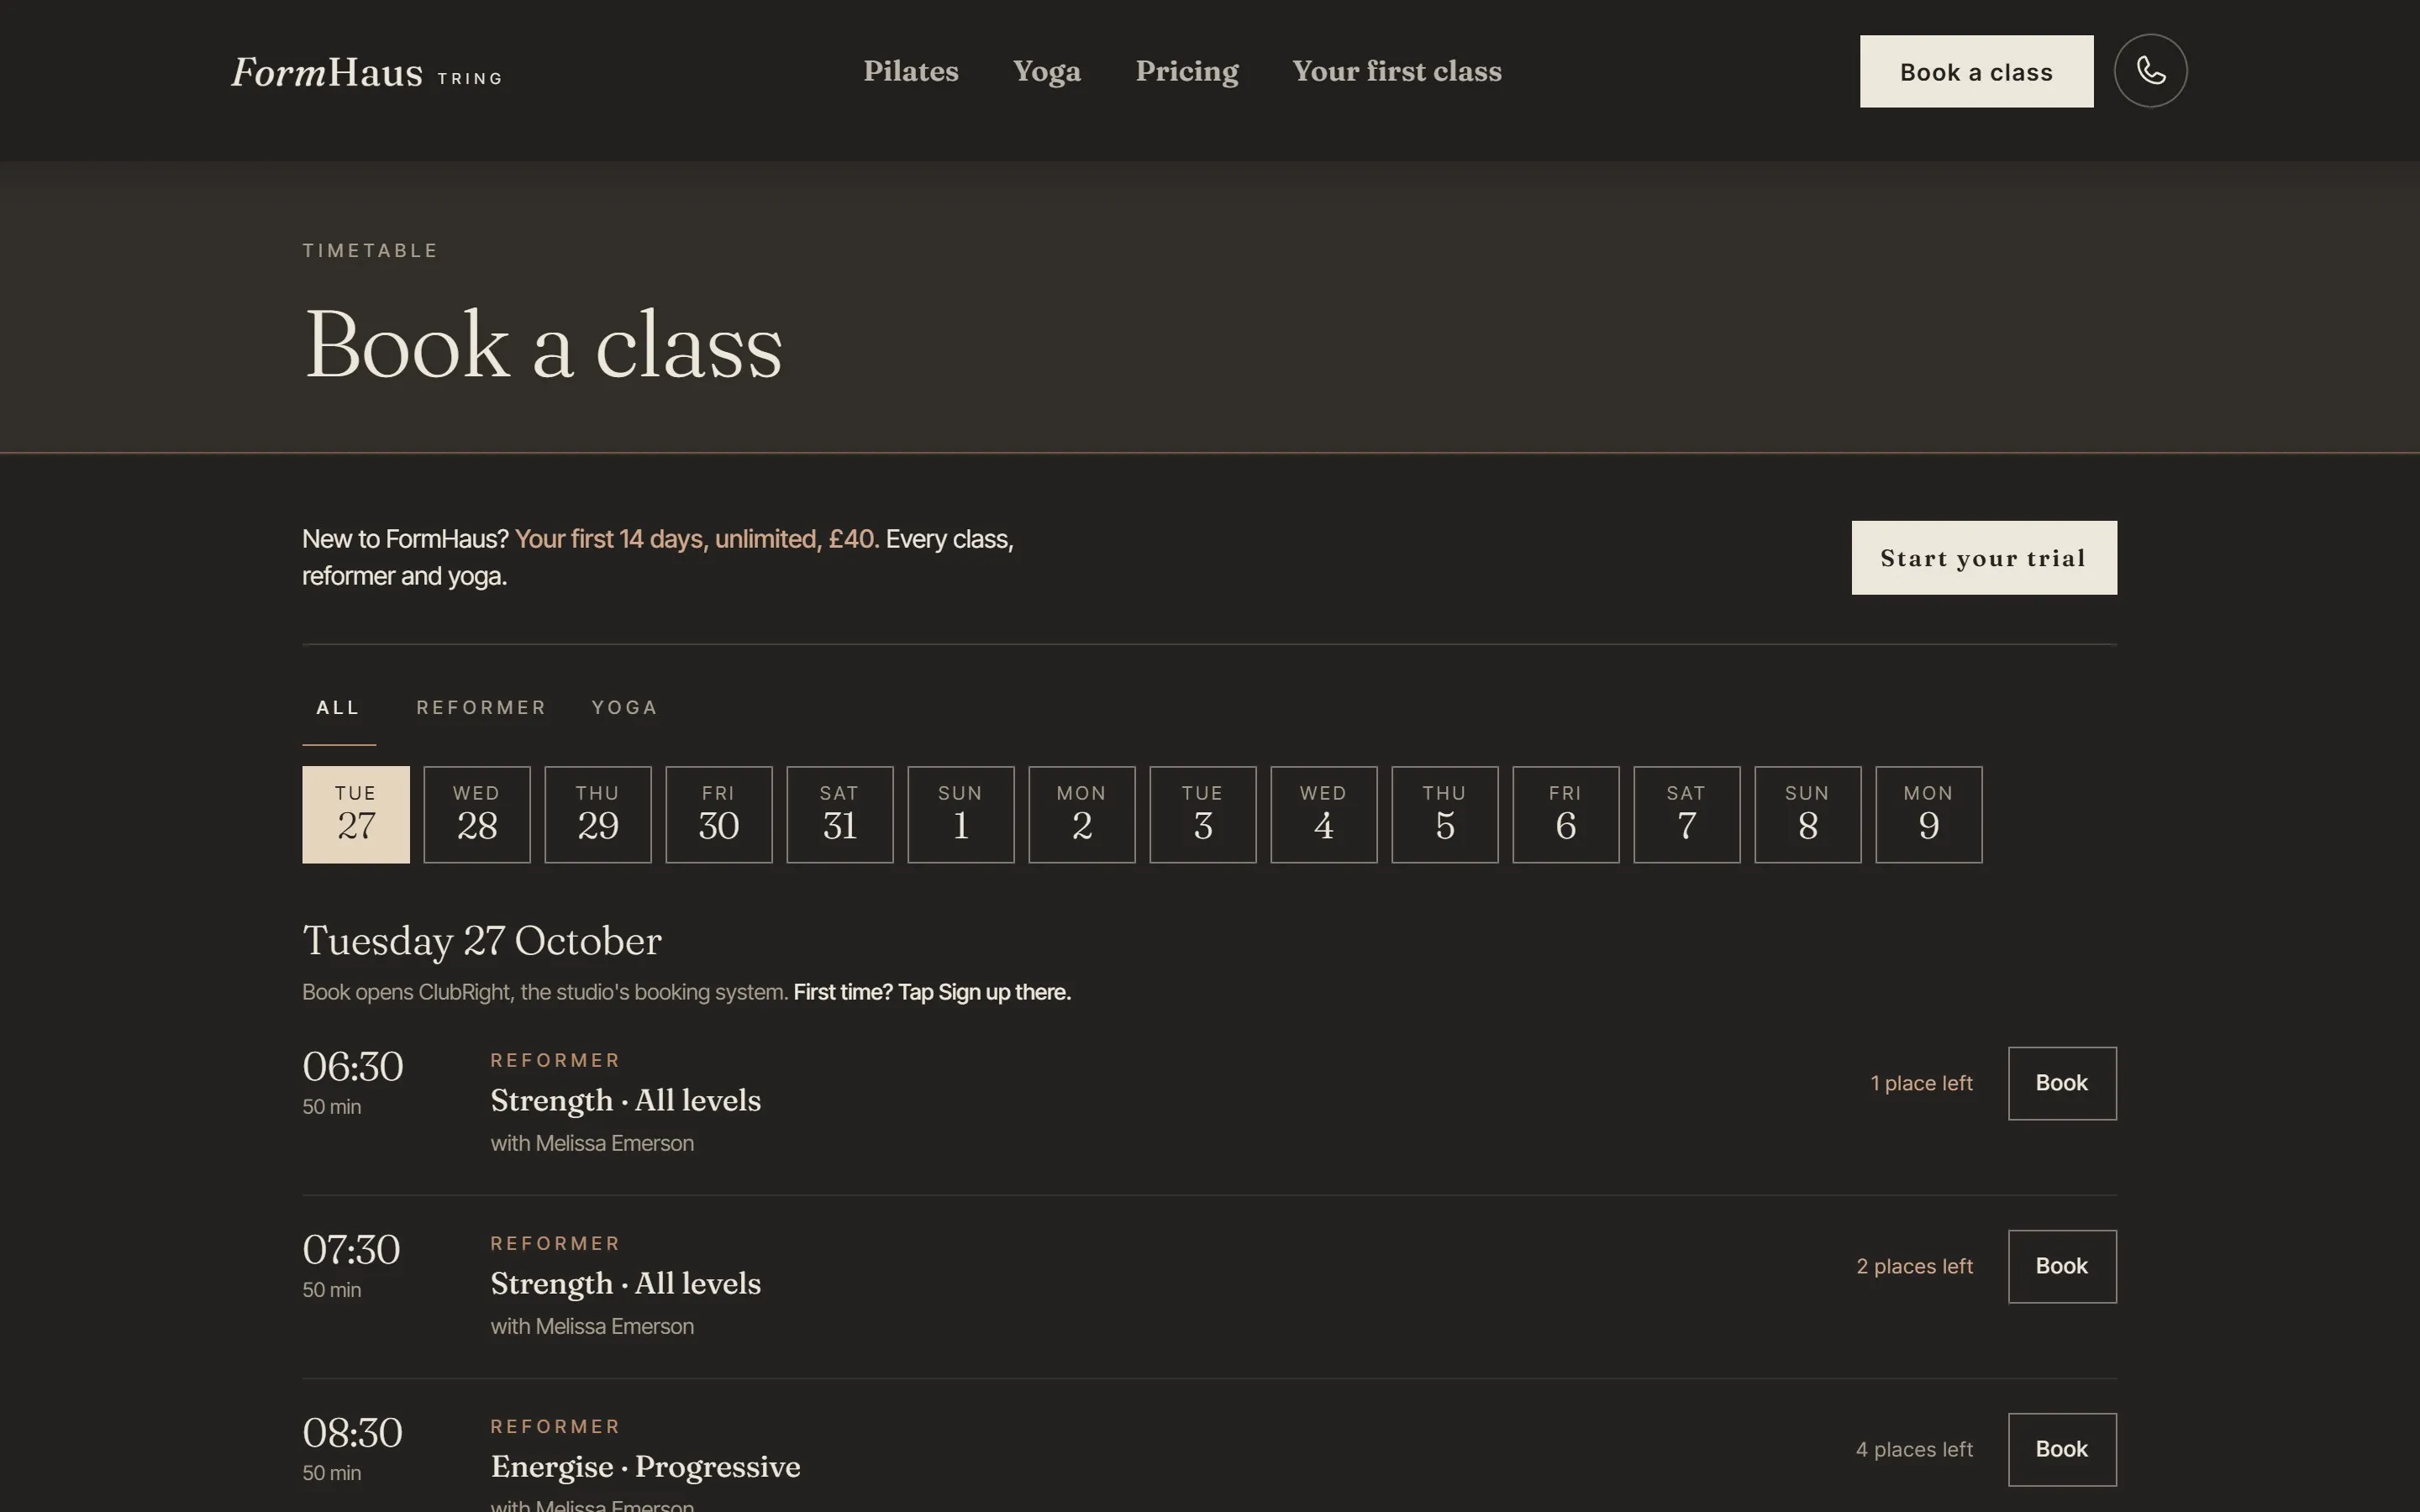Viewport: 2420px width, 1512px height.
Task: Choose Sat 31 date tile
Action: [840, 814]
